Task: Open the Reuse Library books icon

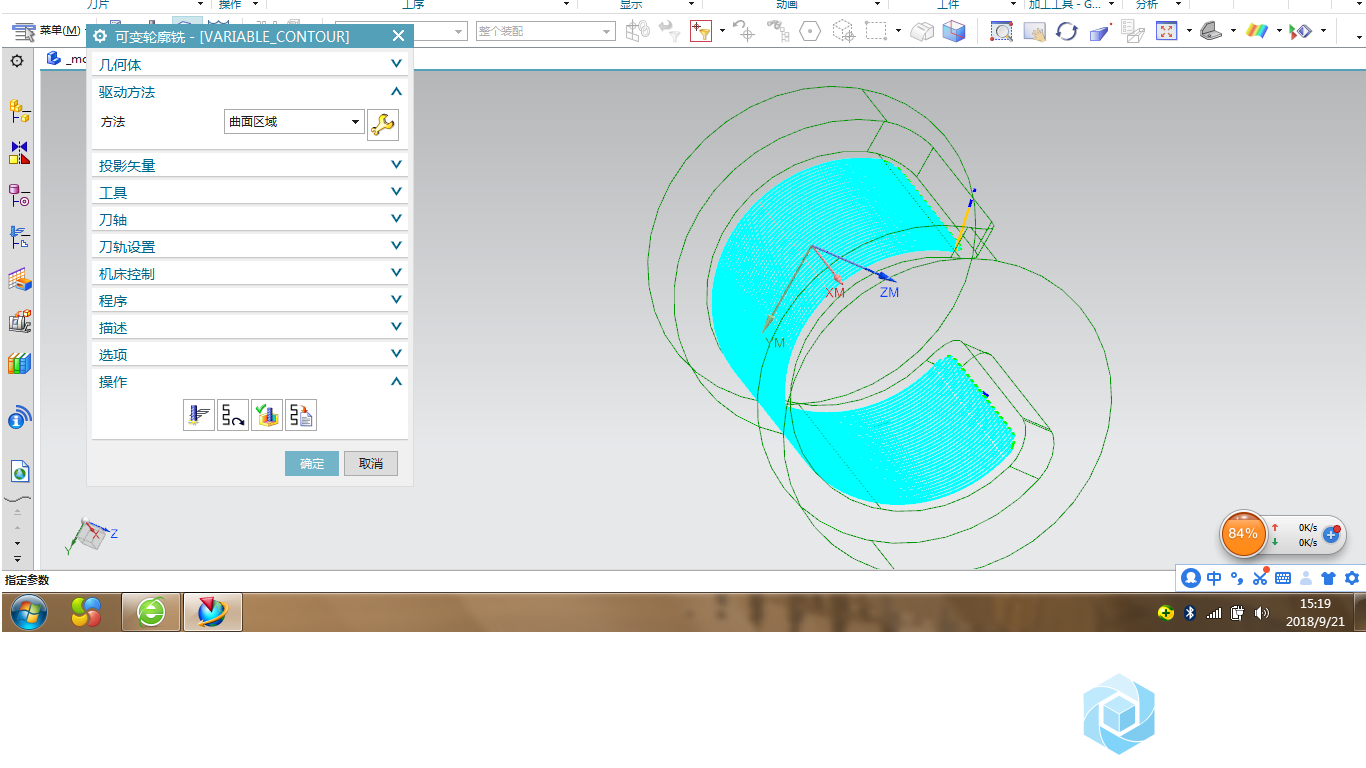Action: coord(19,363)
